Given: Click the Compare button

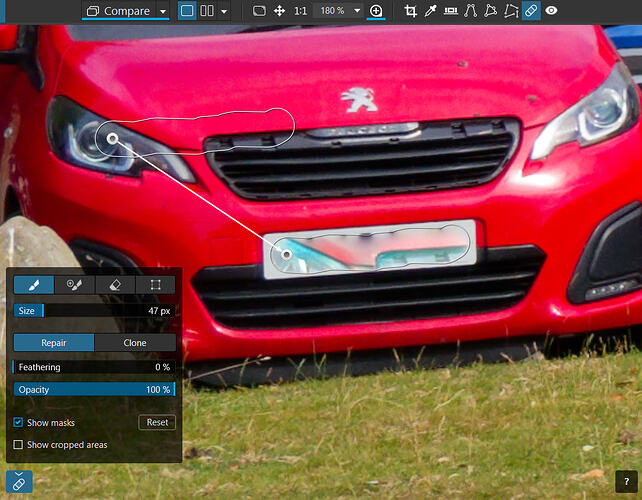Looking at the screenshot, I should pyautogui.click(x=118, y=11).
